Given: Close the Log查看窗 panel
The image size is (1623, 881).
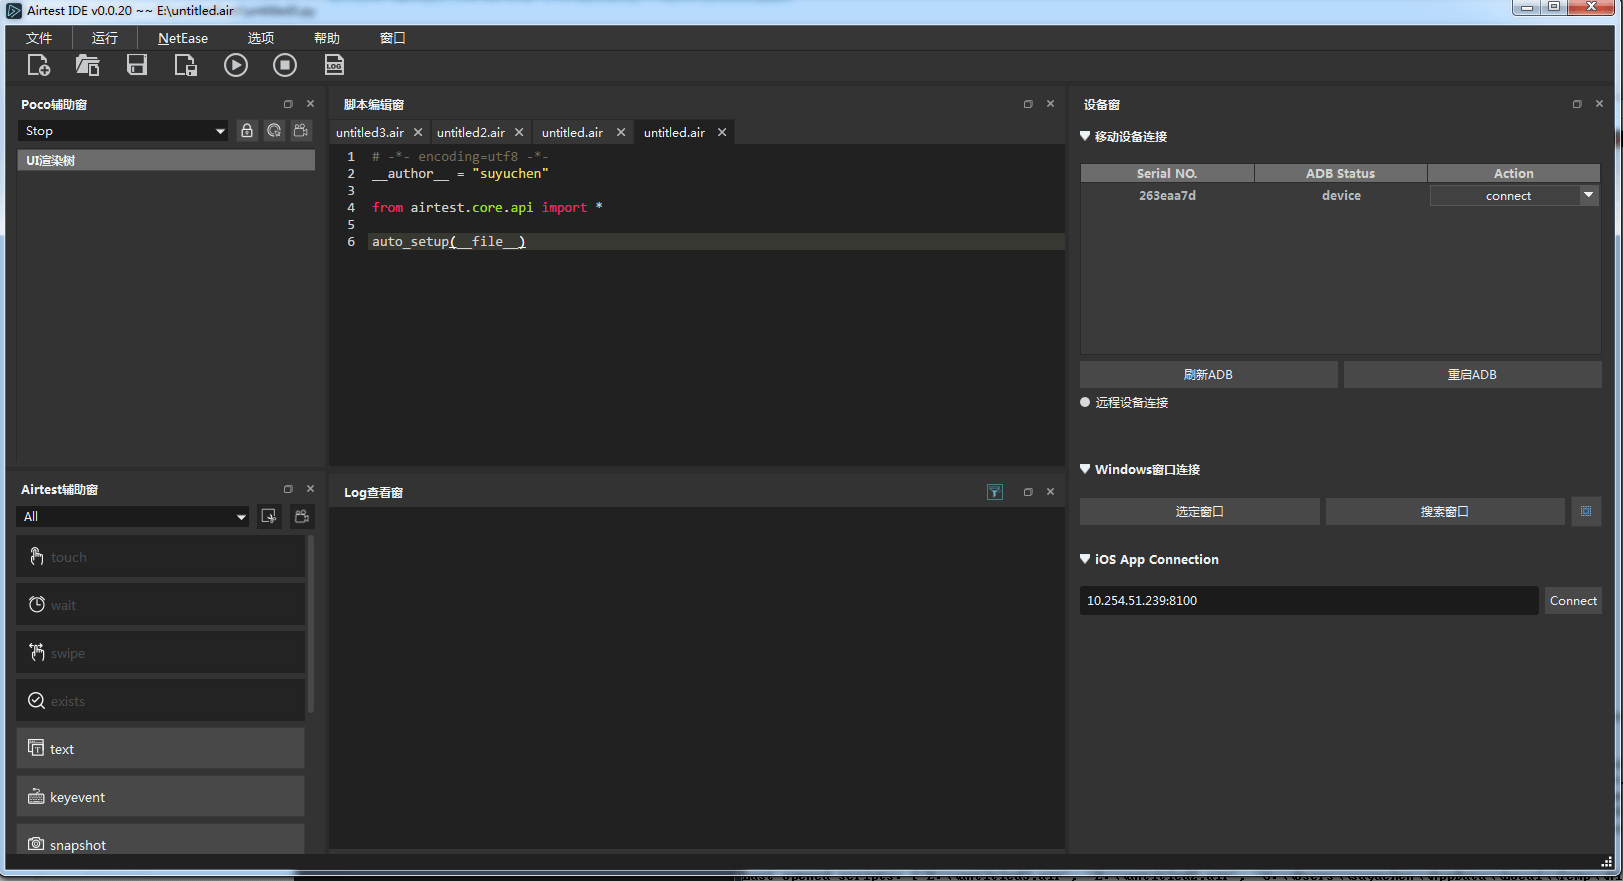Looking at the screenshot, I should (x=1050, y=492).
